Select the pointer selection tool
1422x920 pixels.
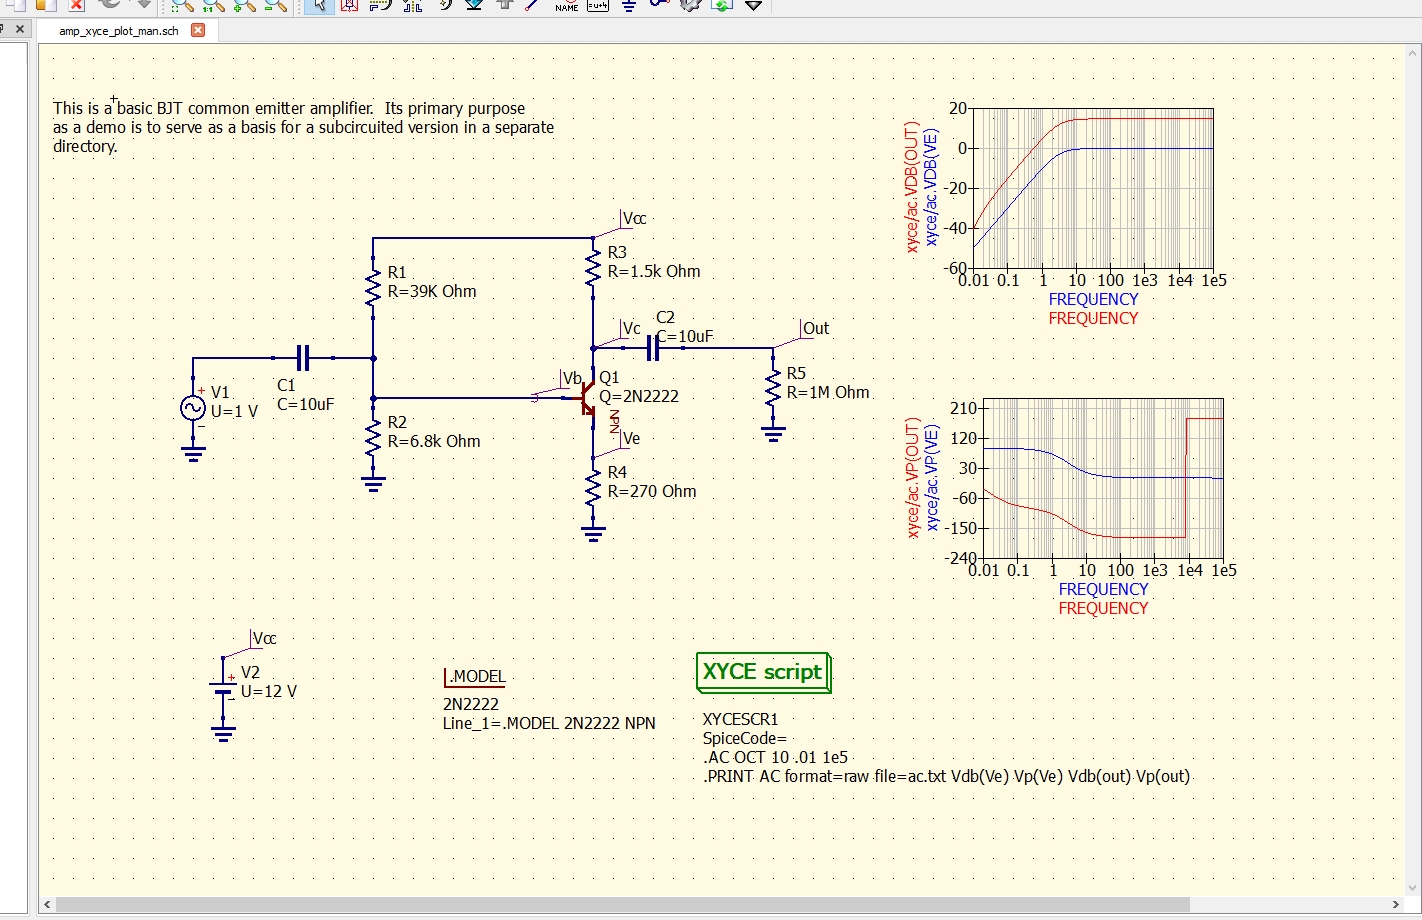pos(320,7)
